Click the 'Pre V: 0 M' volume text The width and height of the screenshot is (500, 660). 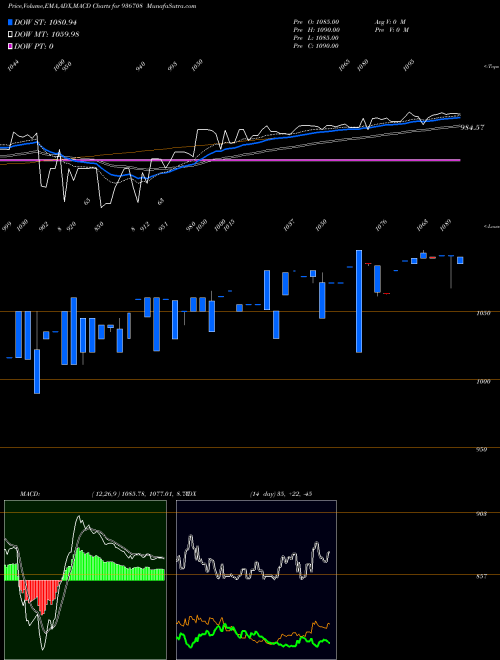coord(391,30)
